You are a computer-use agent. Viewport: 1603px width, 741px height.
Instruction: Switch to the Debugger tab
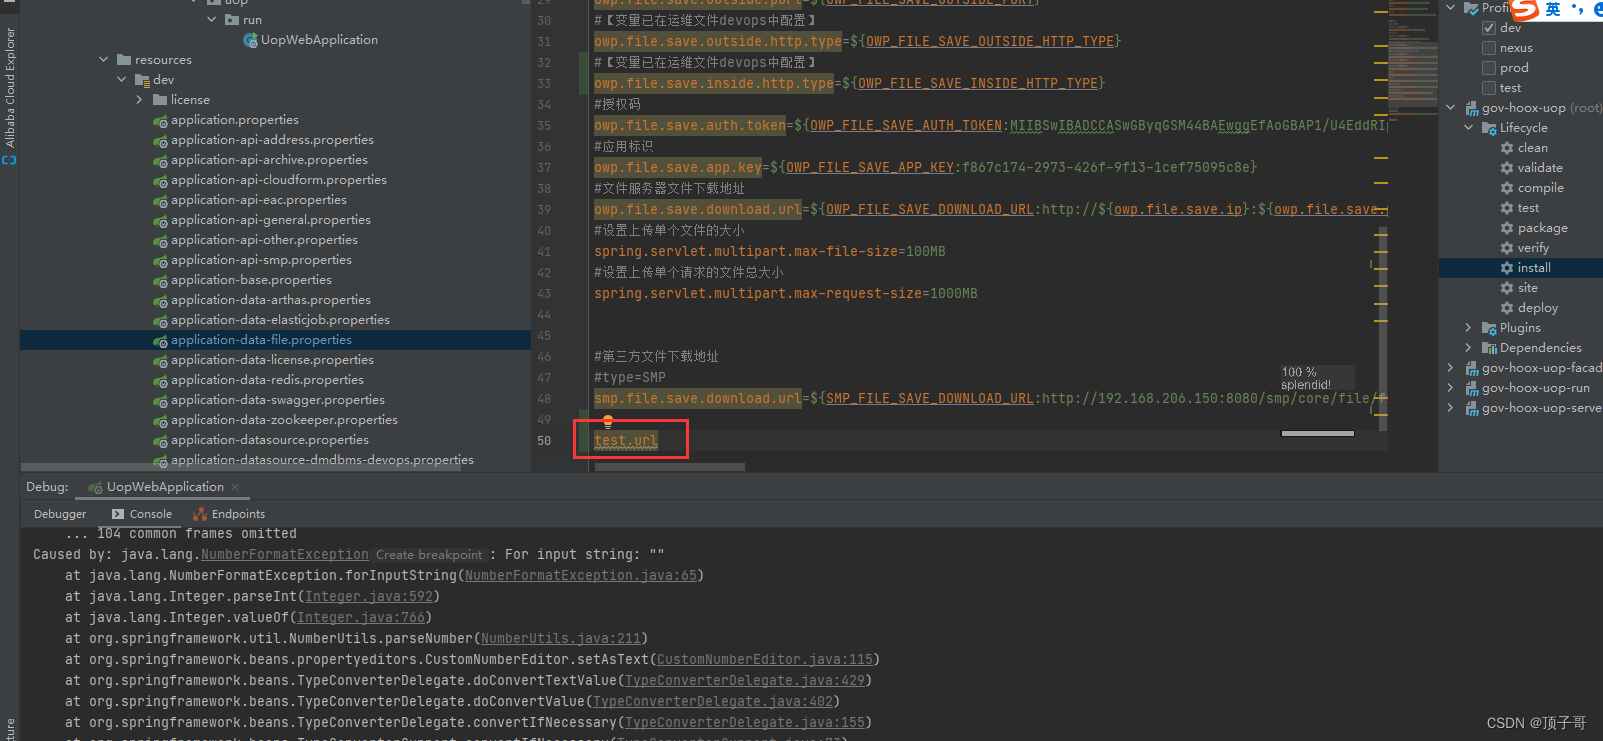(x=60, y=514)
